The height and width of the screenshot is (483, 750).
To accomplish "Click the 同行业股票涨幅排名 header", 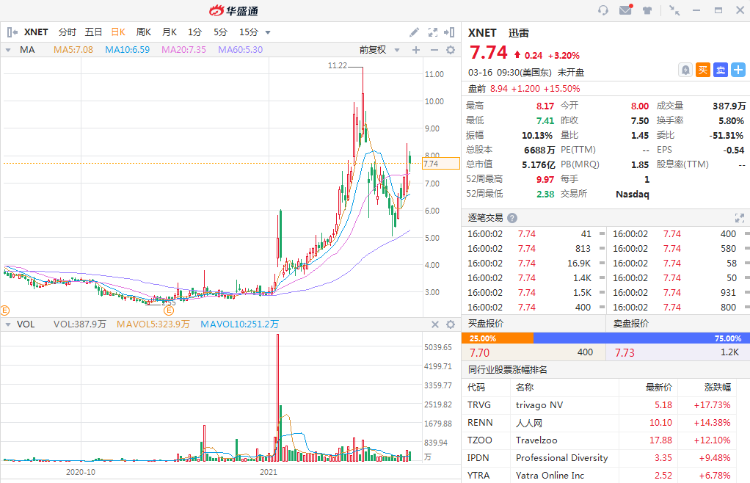I will pyautogui.click(x=507, y=370).
